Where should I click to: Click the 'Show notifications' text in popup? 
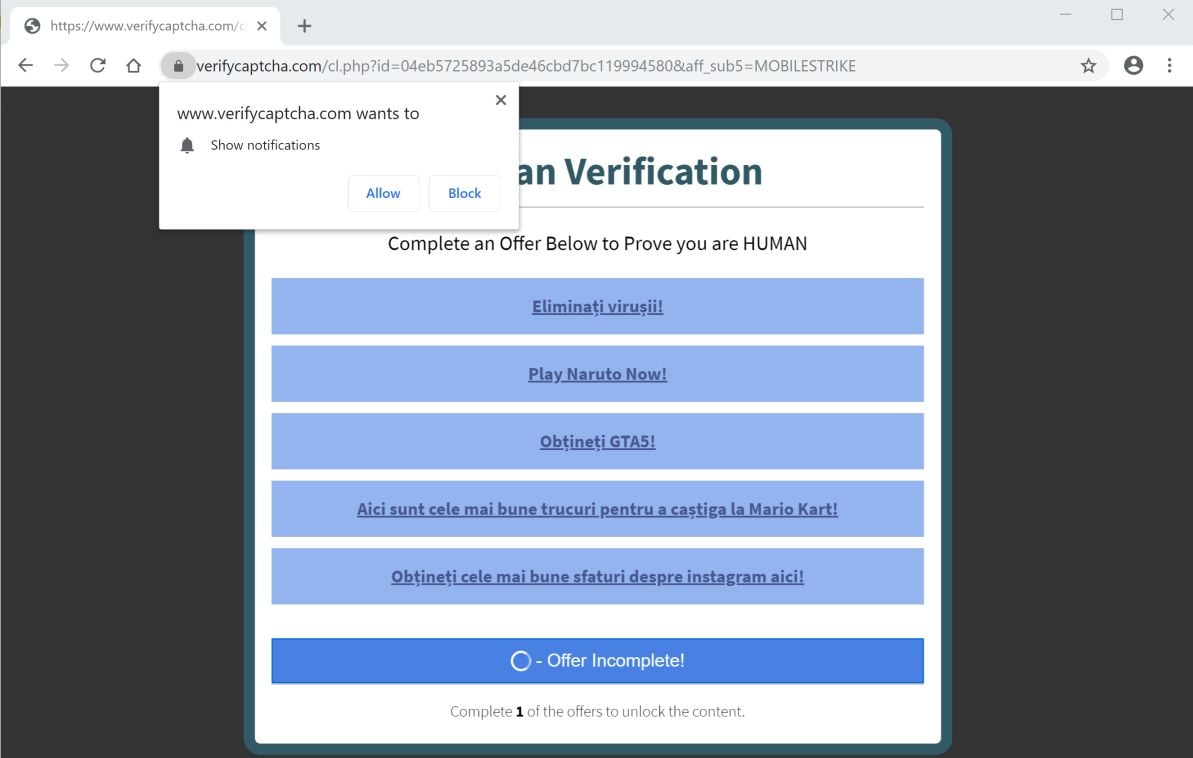click(266, 145)
